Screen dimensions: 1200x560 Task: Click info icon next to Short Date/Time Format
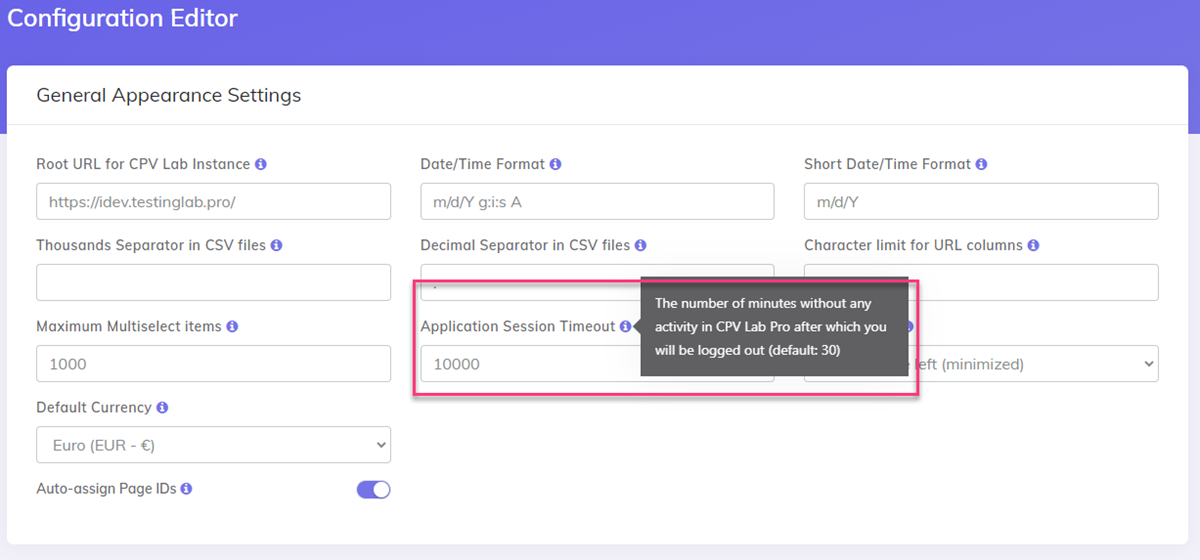coord(981,164)
